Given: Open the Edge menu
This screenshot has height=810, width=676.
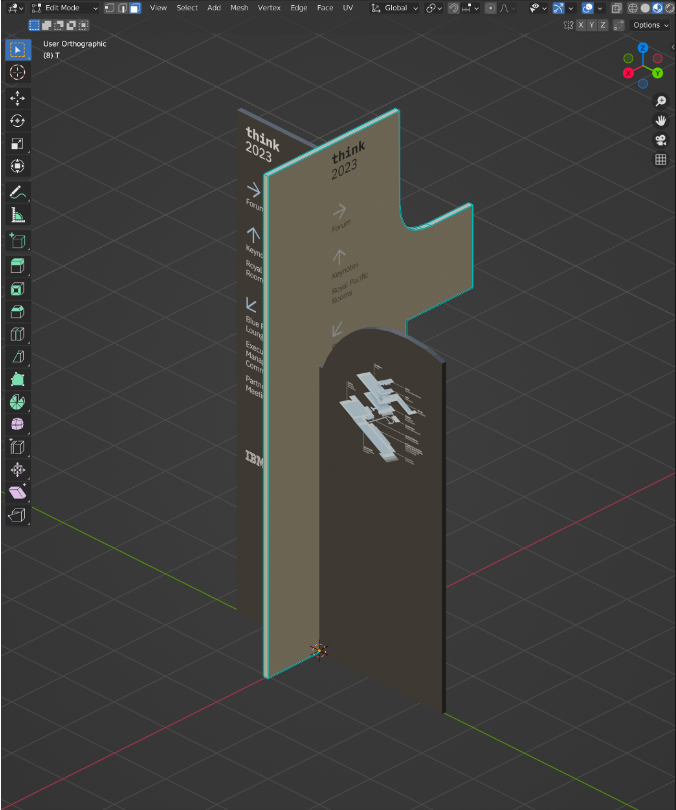Looking at the screenshot, I should click(298, 8).
